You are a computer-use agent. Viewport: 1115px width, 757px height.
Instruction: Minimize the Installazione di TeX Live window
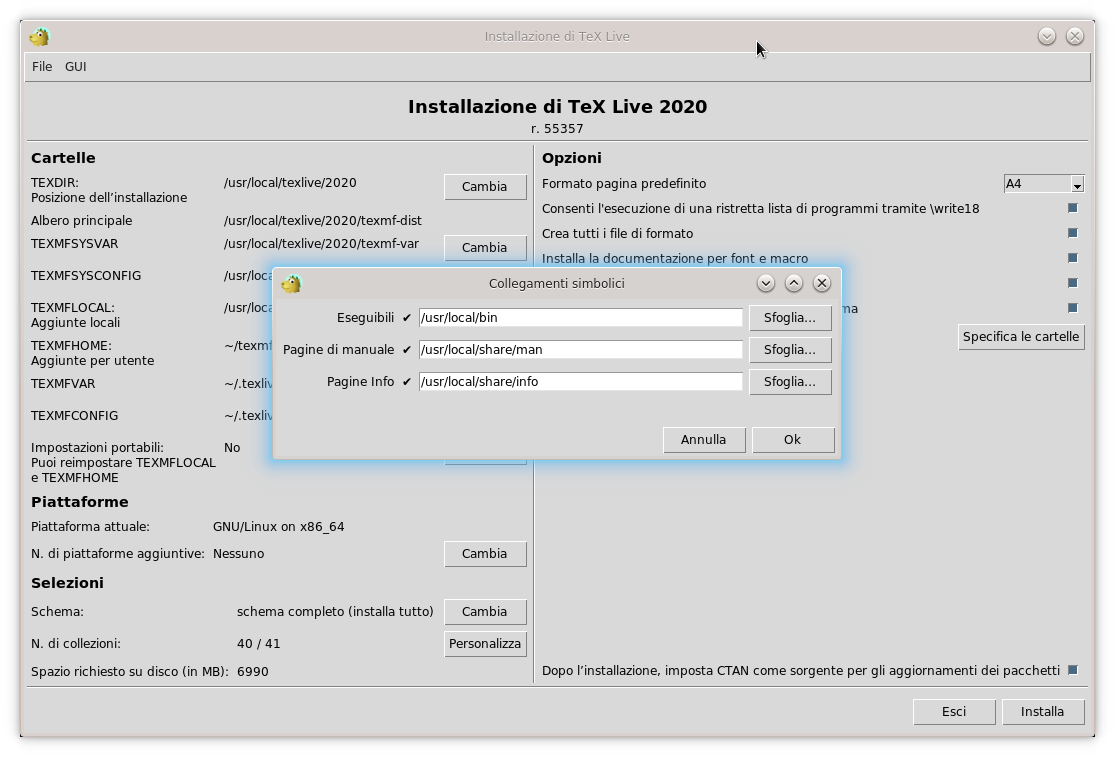click(x=1047, y=36)
